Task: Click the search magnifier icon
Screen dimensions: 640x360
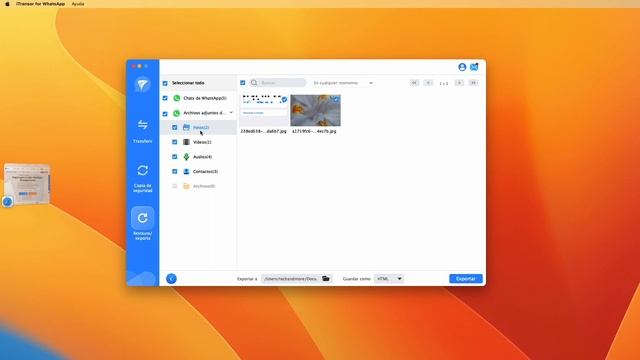Action: click(x=254, y=83)
